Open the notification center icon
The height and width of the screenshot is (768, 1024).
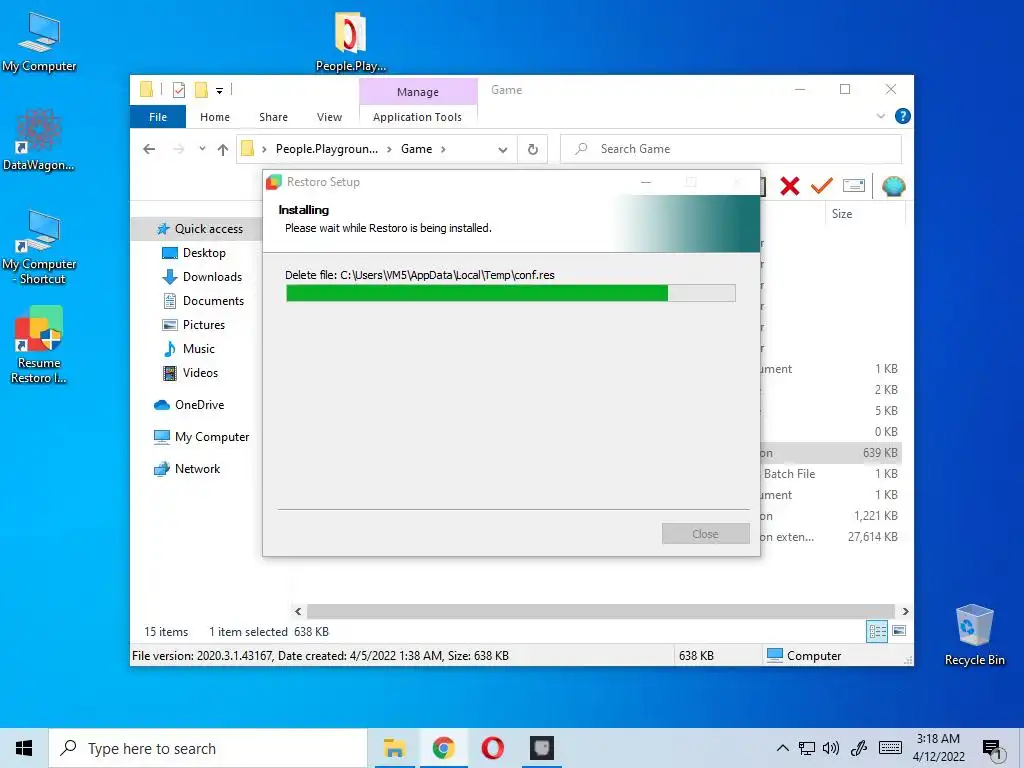[992, 749]
